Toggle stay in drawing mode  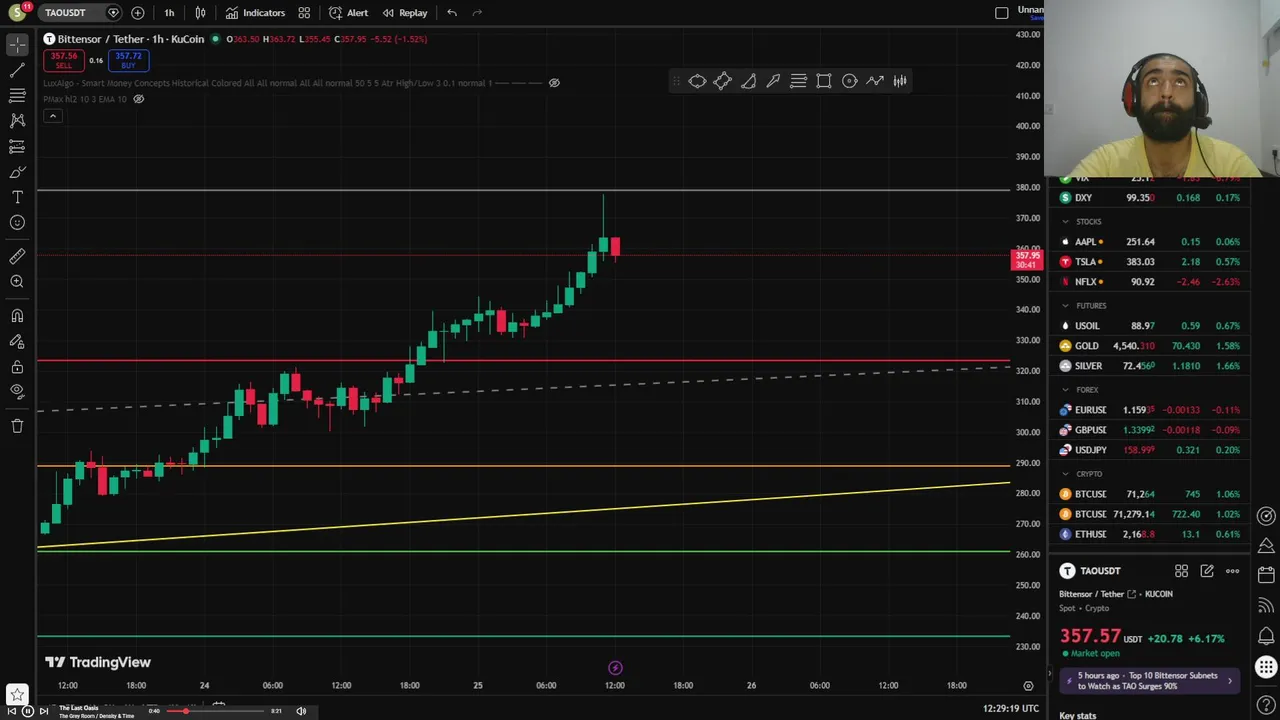pyautogui.click(x=17, y=341)
